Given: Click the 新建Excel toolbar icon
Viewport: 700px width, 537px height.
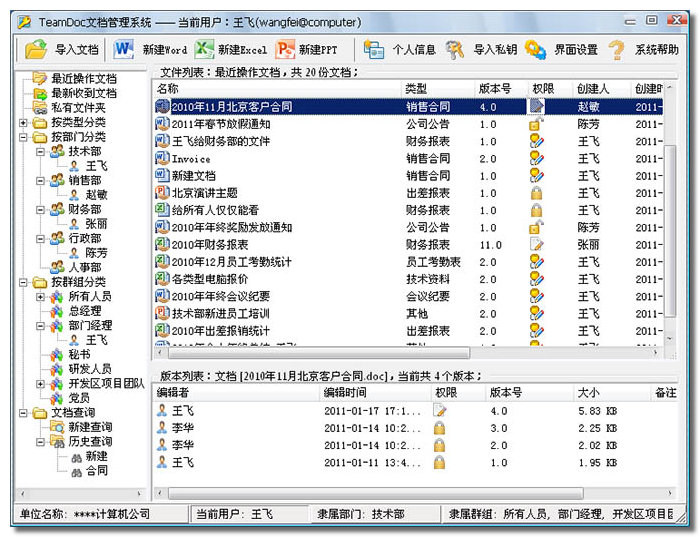Looking at the screenshot, I should point(205,49).
